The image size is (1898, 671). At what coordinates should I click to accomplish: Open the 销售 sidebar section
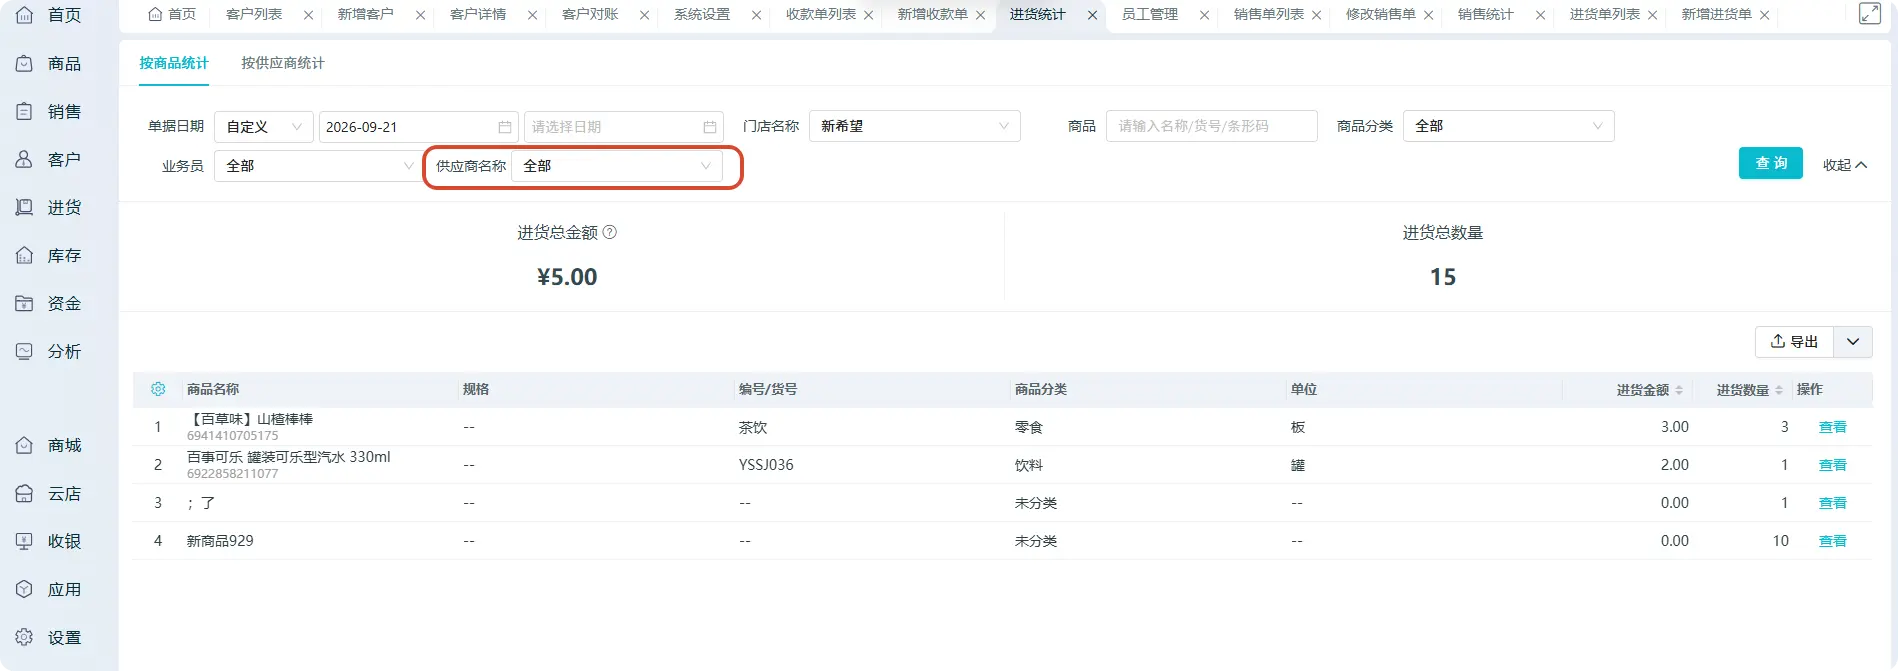[x=50, y=112]
